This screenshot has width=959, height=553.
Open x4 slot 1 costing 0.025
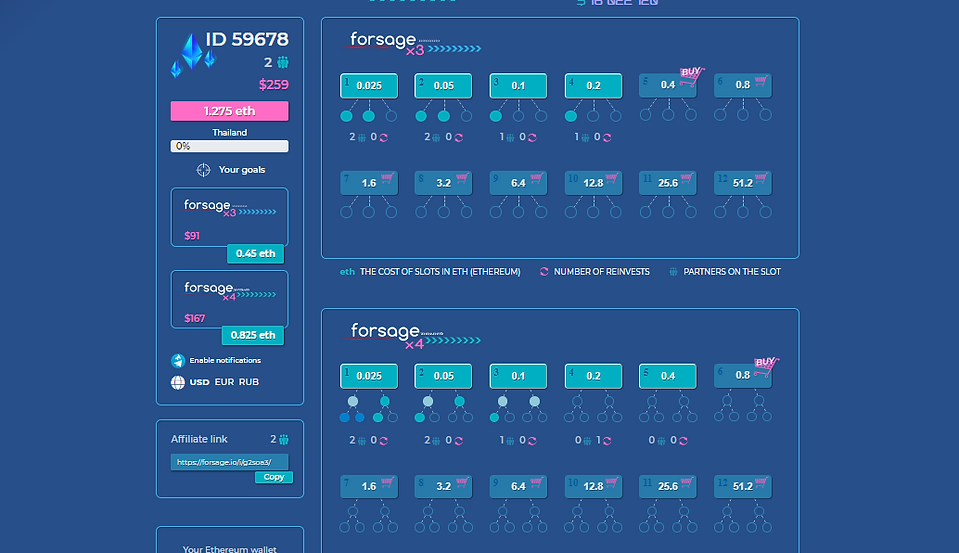[369, 376]
